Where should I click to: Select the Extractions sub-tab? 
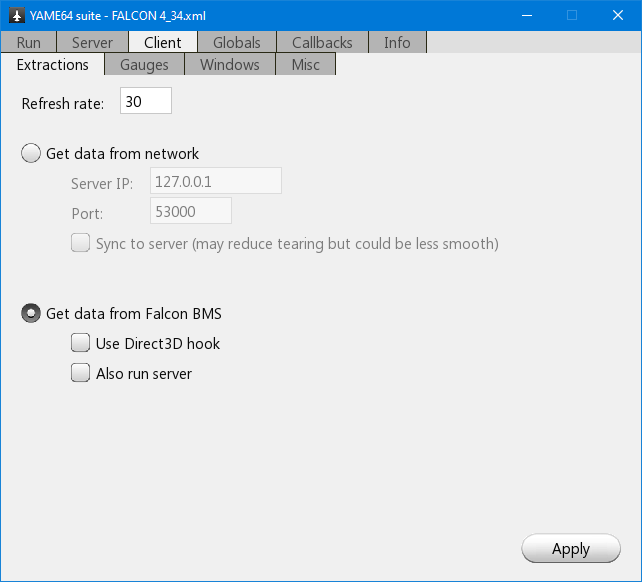(x=52, y=65)
